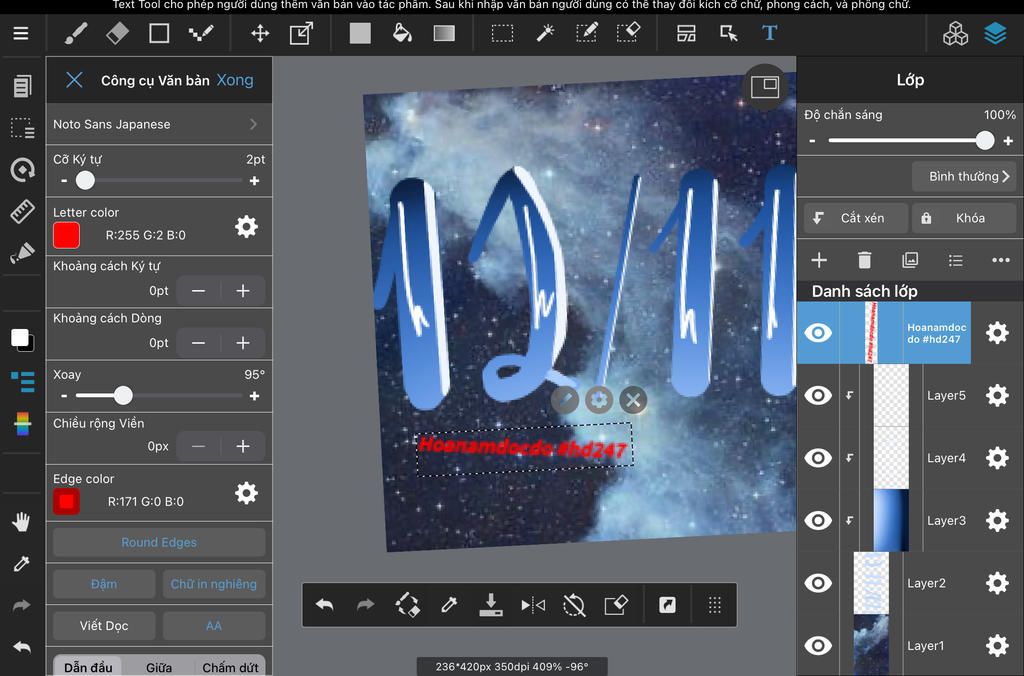Click the Transform tool icon

(301, 33)
